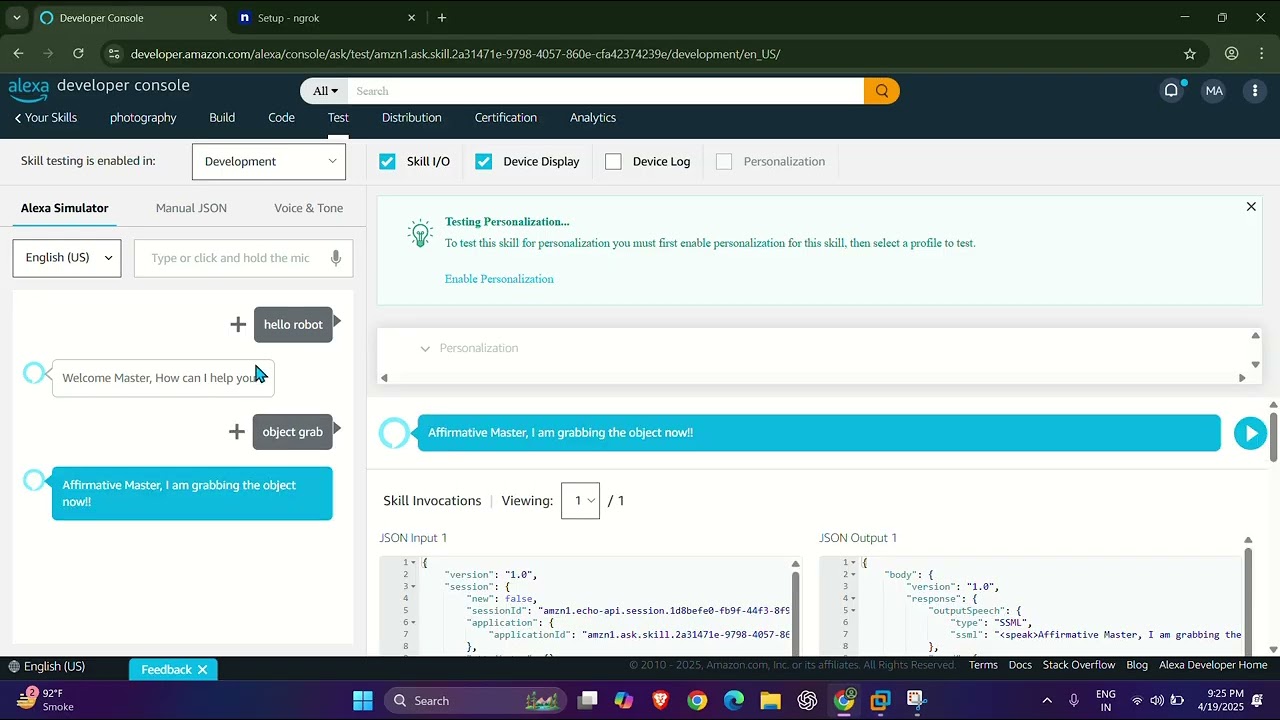The height and width of the screenshot is (720, 1280).
Task: Click the microphone icon in utterance box
Action: coord(336,258)
